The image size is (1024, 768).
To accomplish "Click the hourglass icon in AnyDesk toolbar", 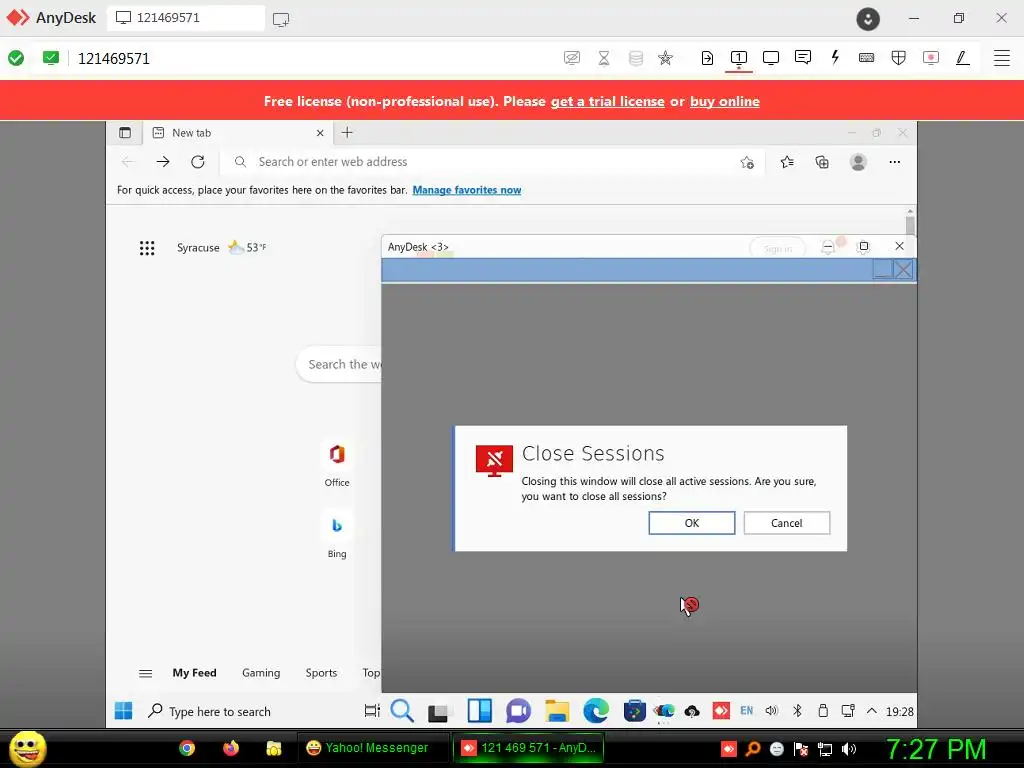I will click(x=604, y=58).
